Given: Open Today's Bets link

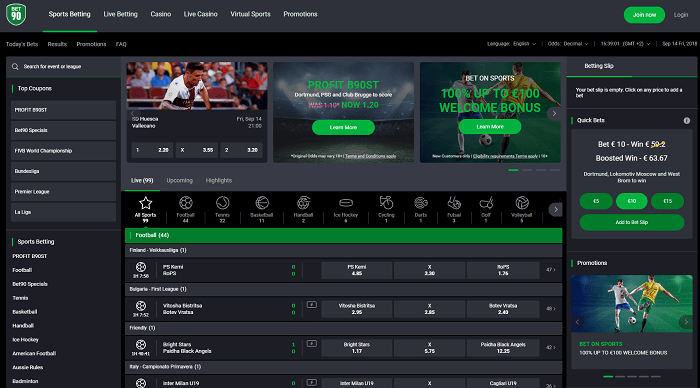Looking at the screenshot, I should [22, 44].
